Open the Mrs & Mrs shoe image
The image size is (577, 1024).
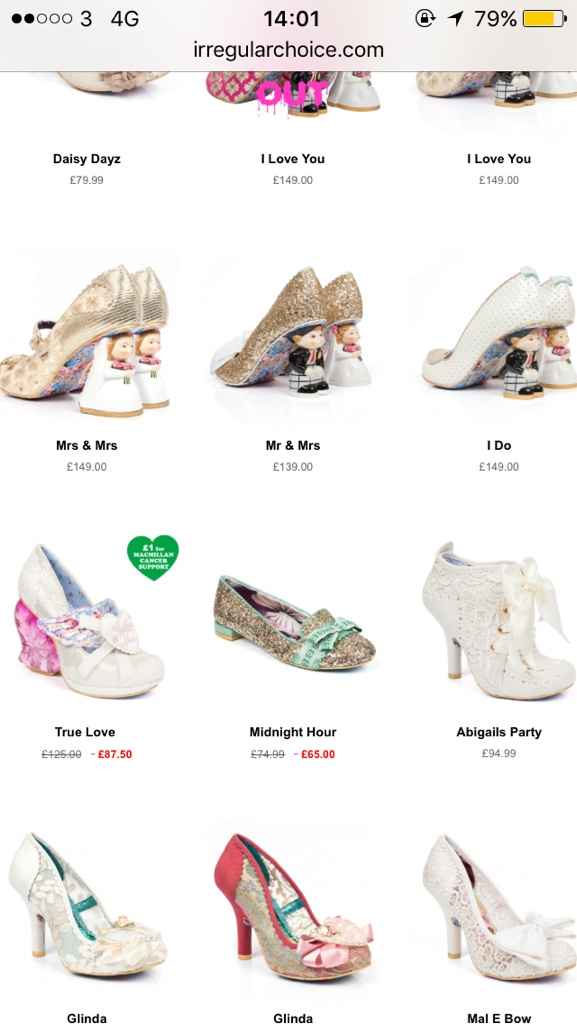coord(86,341)
